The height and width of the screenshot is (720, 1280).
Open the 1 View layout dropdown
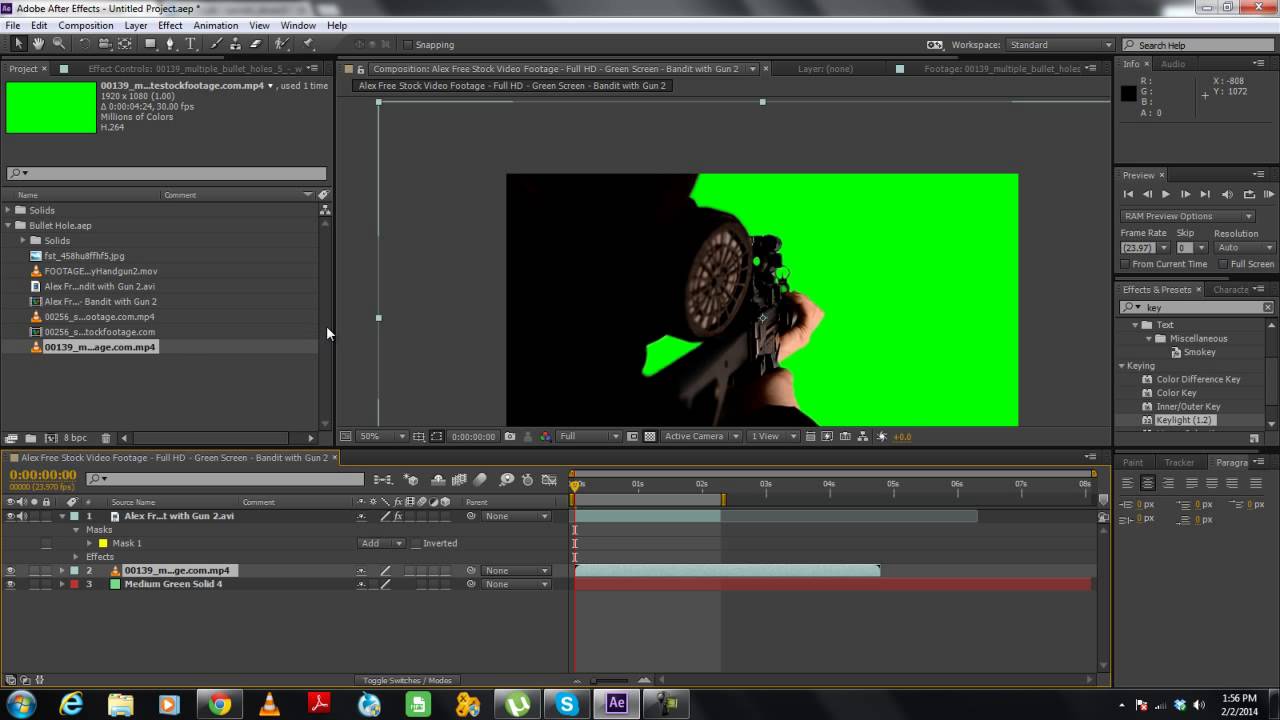click(x=773, y=436)
